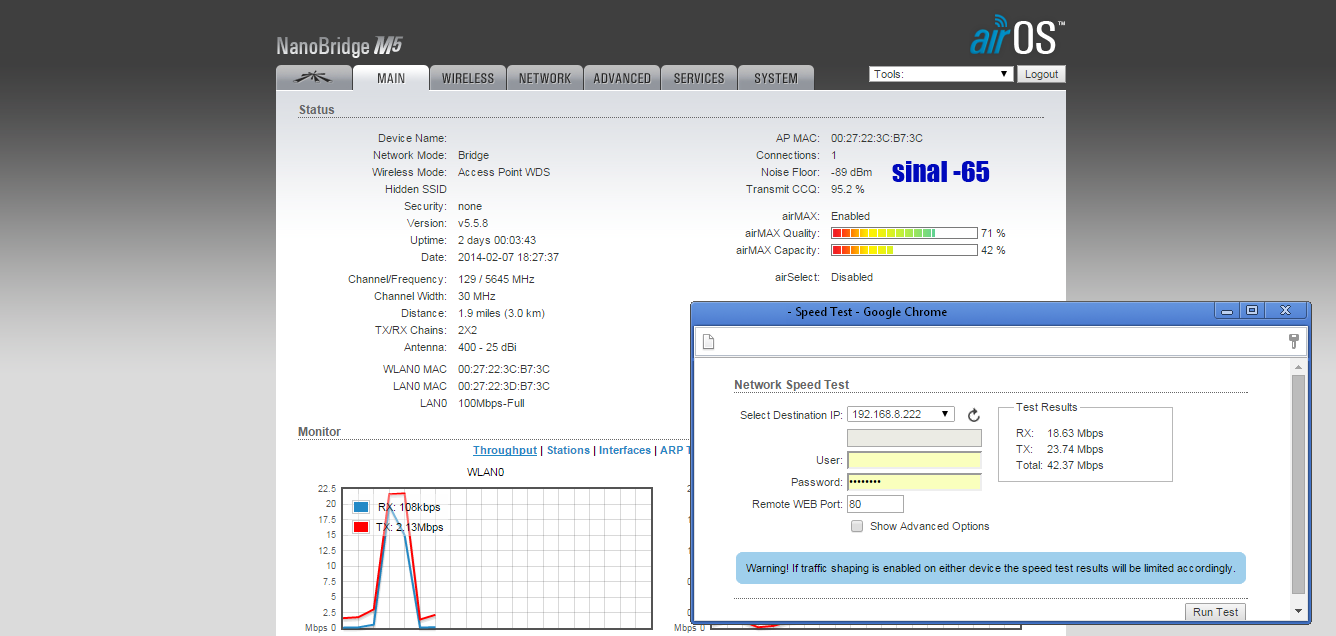Click the LAN0 MAC value 00:27:22:3D:B7:3C
The height and width of the screenshot is (636, 1336).
(504, 386)
